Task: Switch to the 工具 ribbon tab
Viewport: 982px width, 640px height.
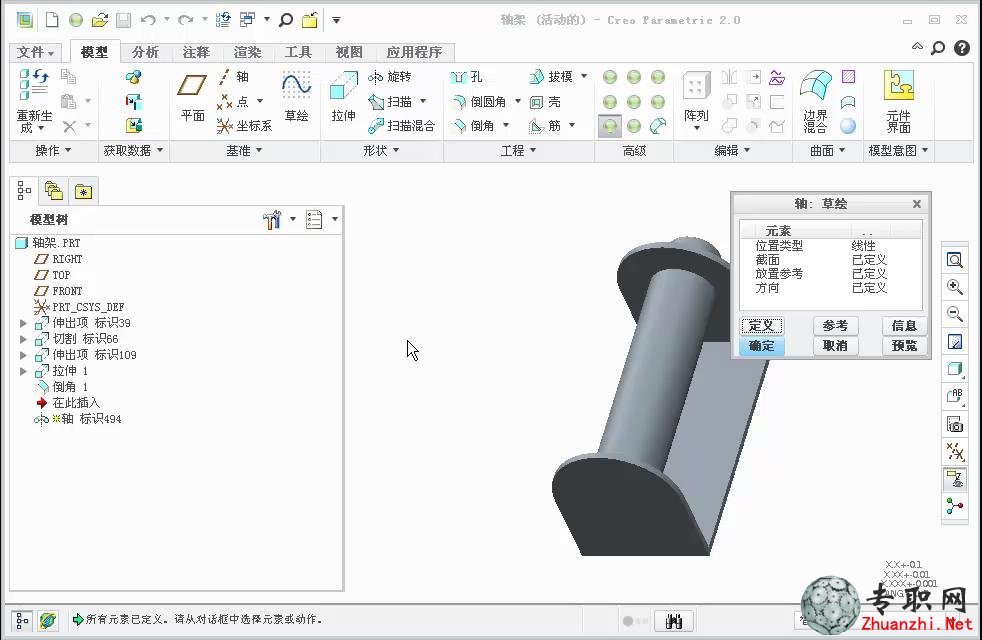Action: click(x=298, y=52)
